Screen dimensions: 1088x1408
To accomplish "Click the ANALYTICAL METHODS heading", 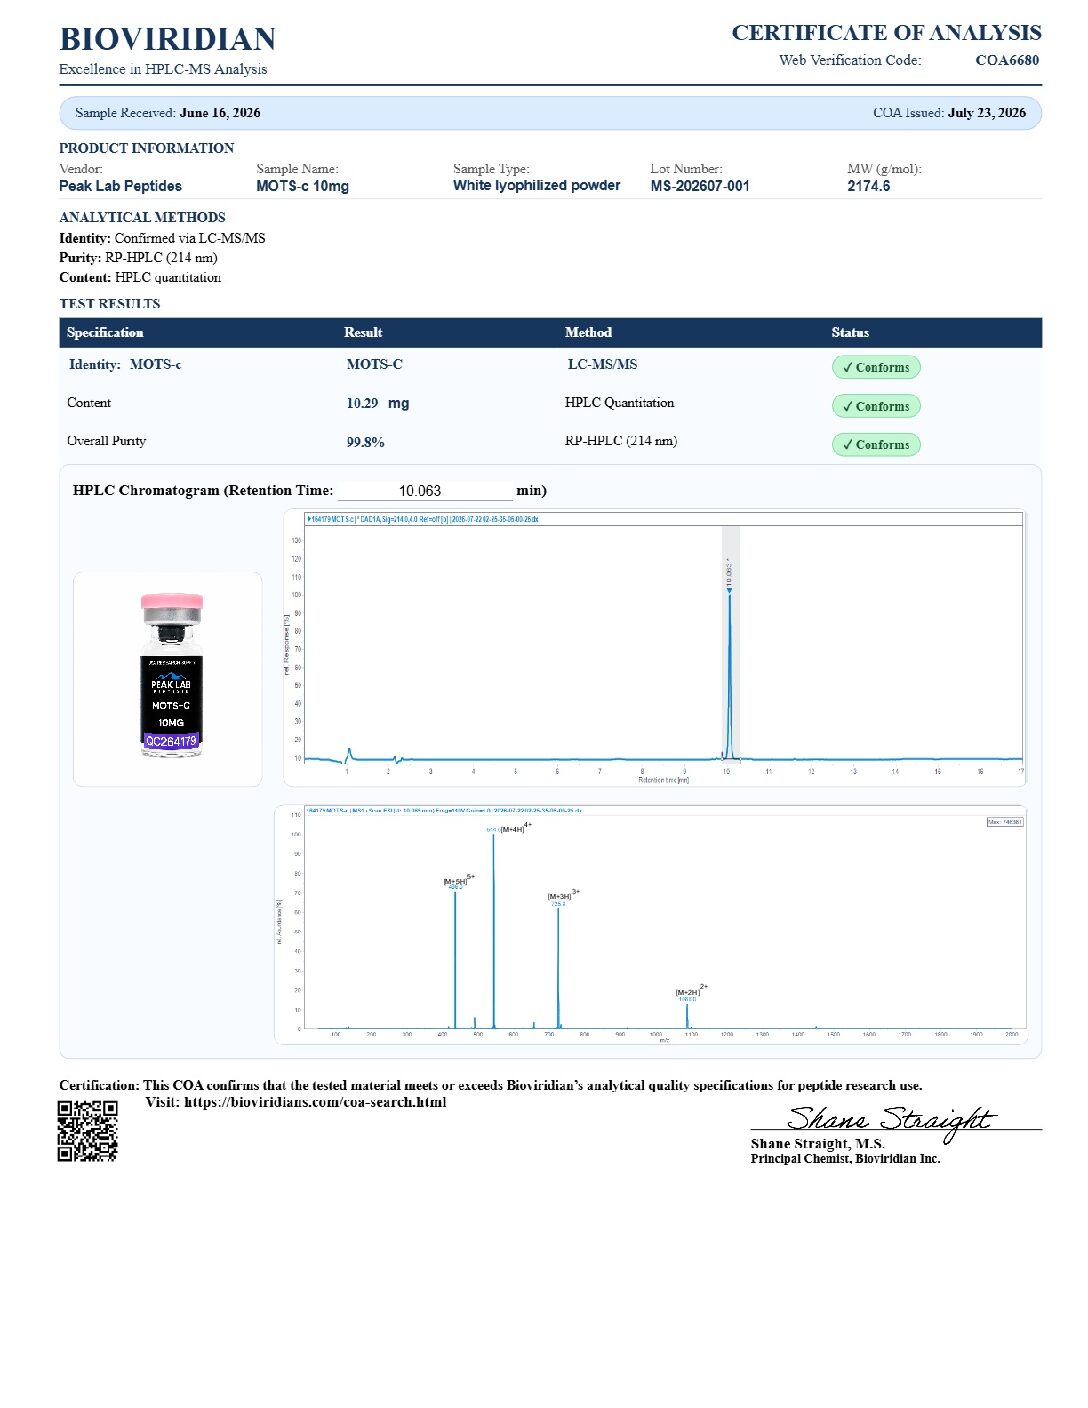I will pos(142,217).
